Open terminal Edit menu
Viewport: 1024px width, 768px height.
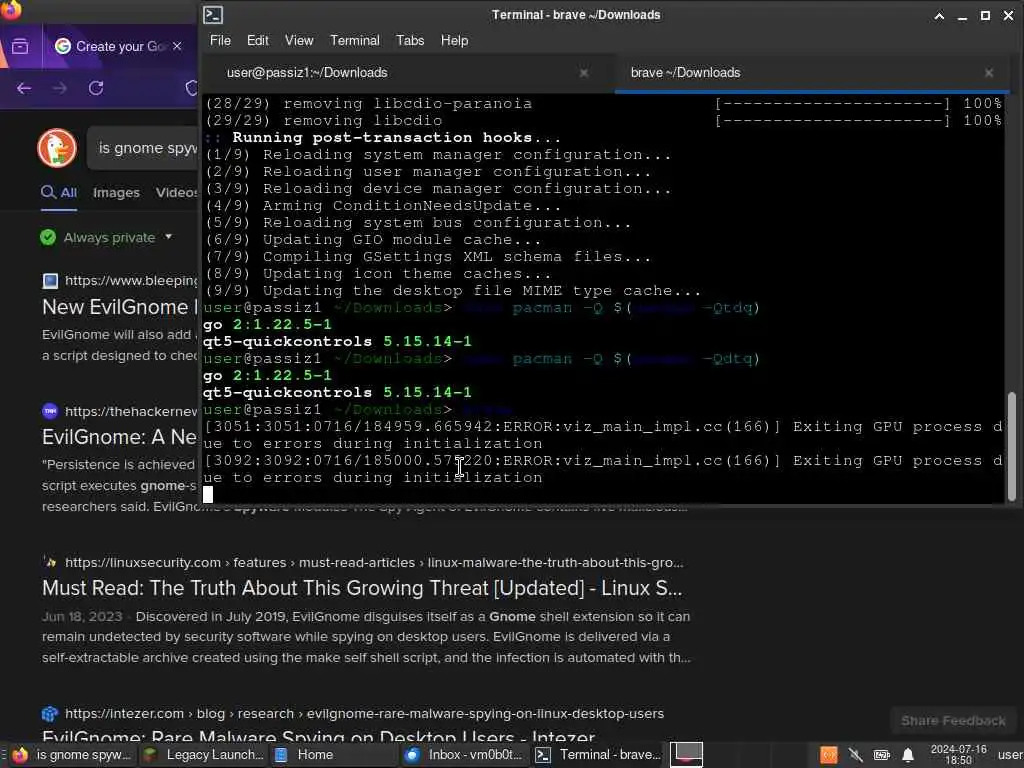coord(257,40)
